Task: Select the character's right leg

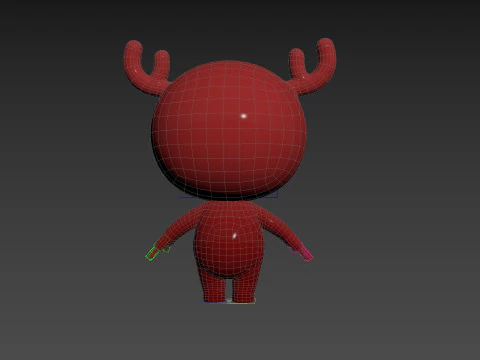Action: coord(244,285)
